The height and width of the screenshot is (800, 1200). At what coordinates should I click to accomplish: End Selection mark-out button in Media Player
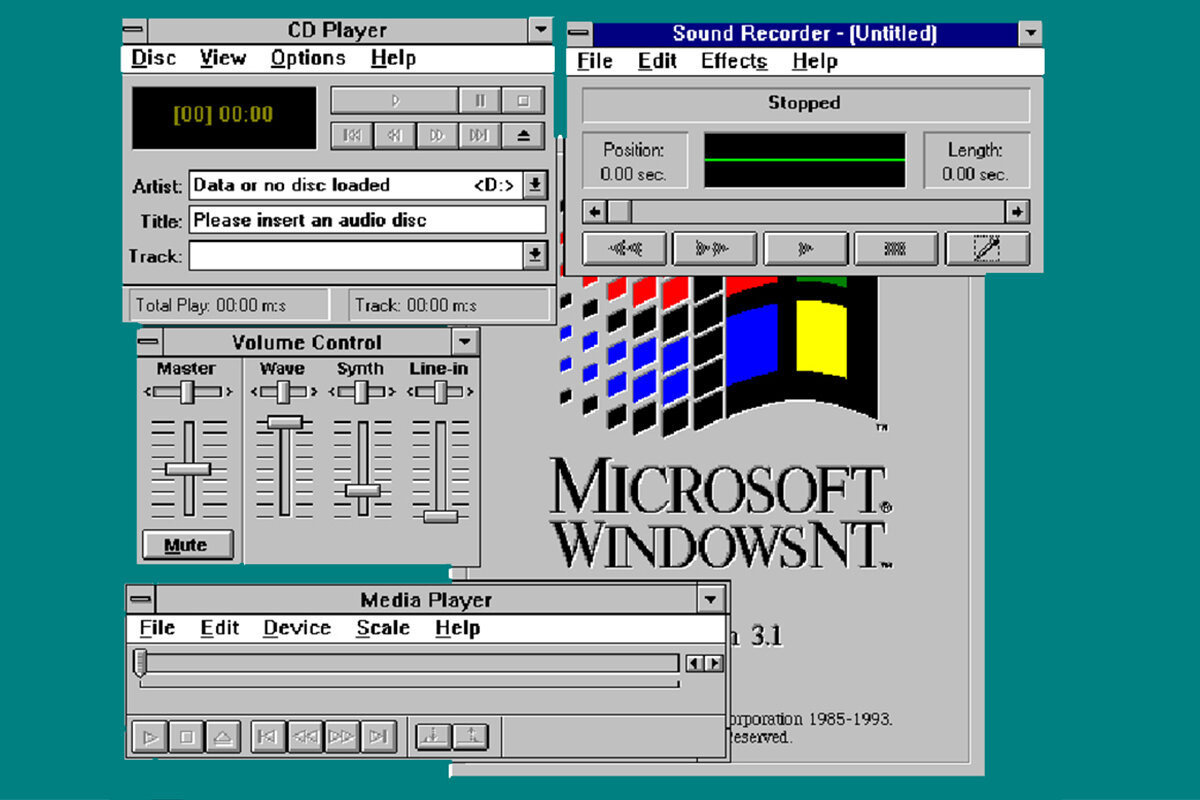pyautogui.click(x=470, y=736)
